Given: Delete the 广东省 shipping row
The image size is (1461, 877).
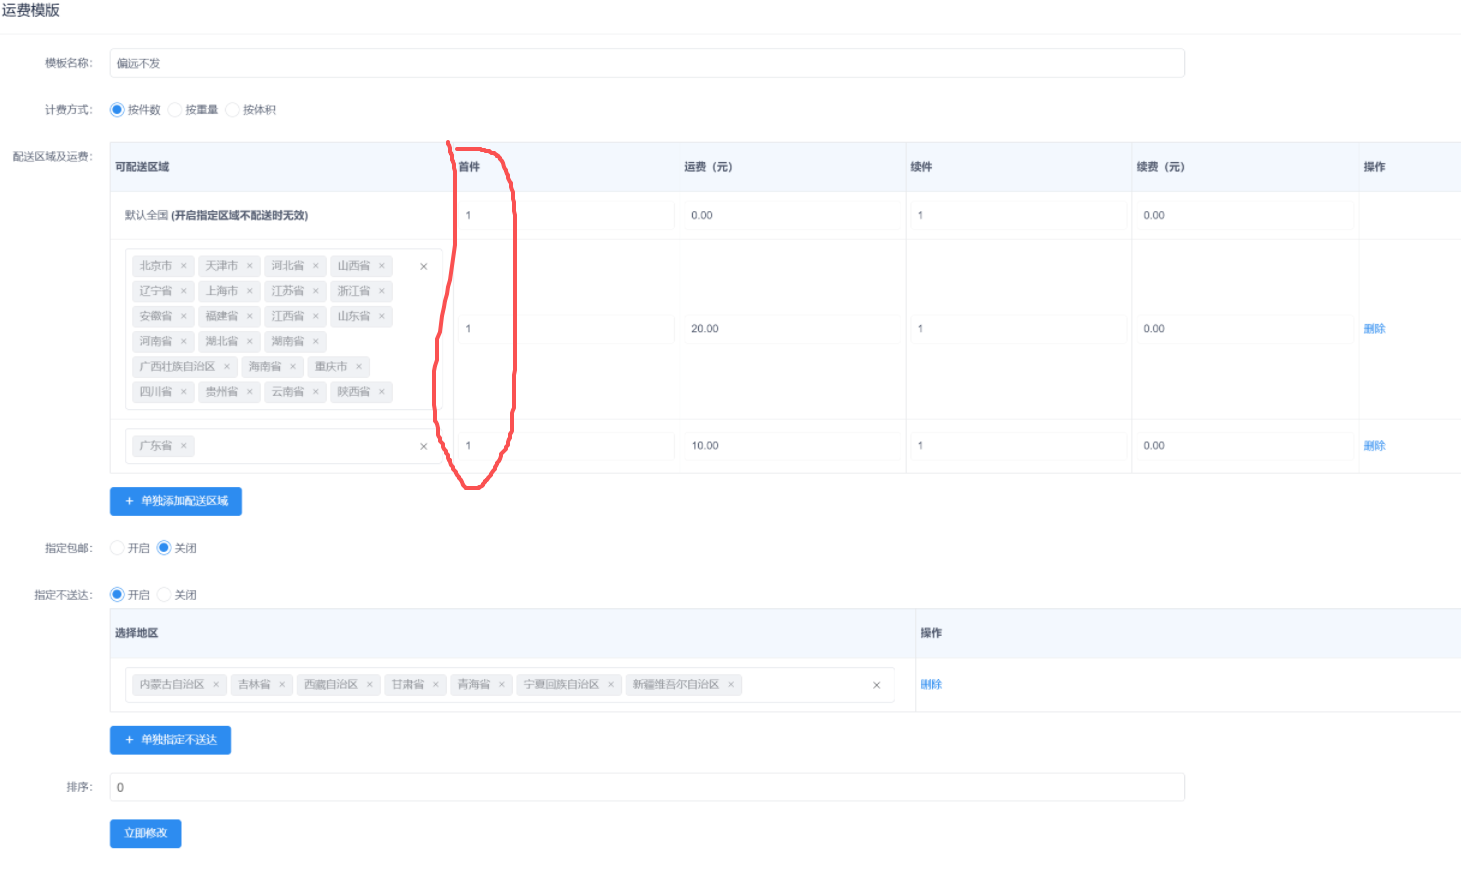Looking at the screenshot, I should pos(1374,446).
